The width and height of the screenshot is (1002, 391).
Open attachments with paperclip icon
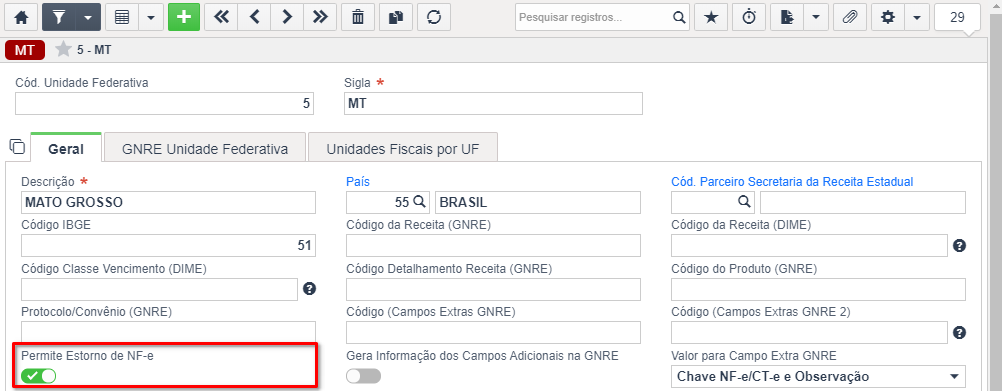849,17
